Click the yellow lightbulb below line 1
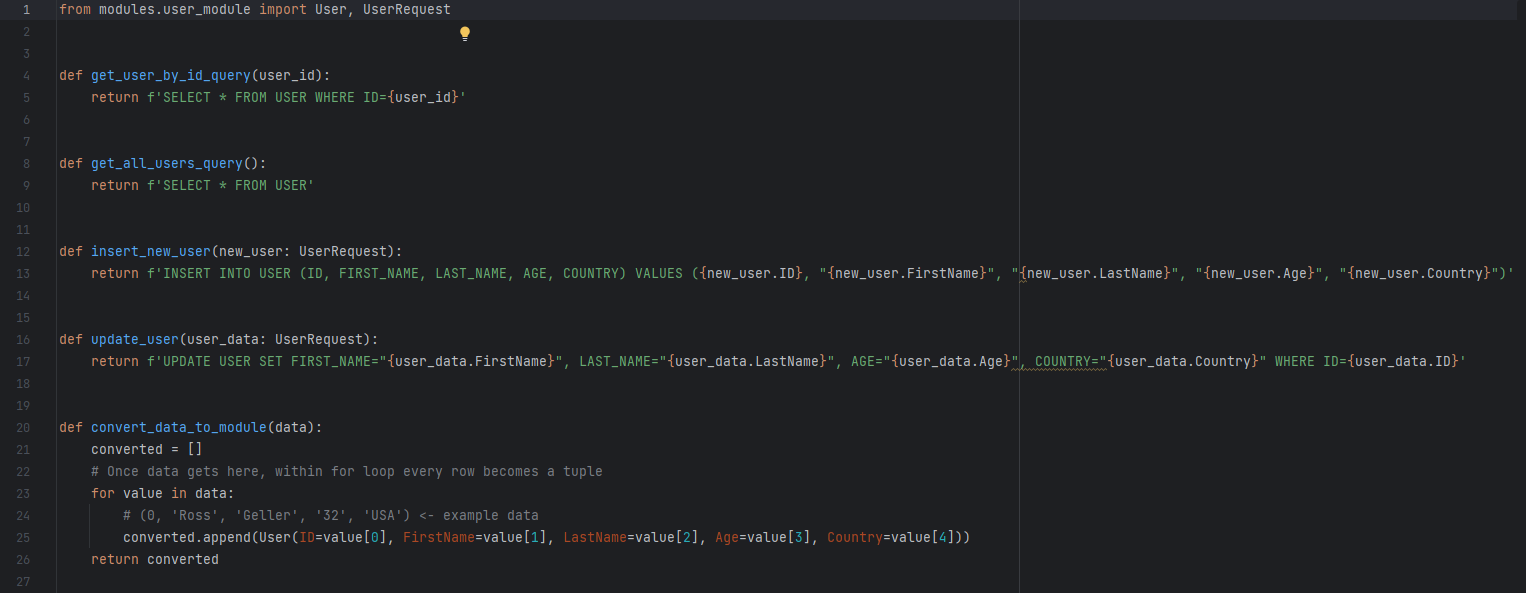Viewport: 1526px width, 593px height. (x=464, y=32)
